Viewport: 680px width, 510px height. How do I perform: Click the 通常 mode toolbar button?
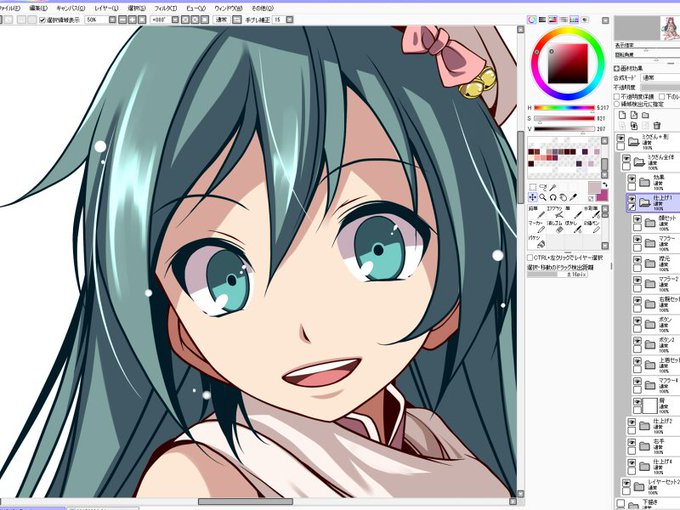[x=222, y=20]
